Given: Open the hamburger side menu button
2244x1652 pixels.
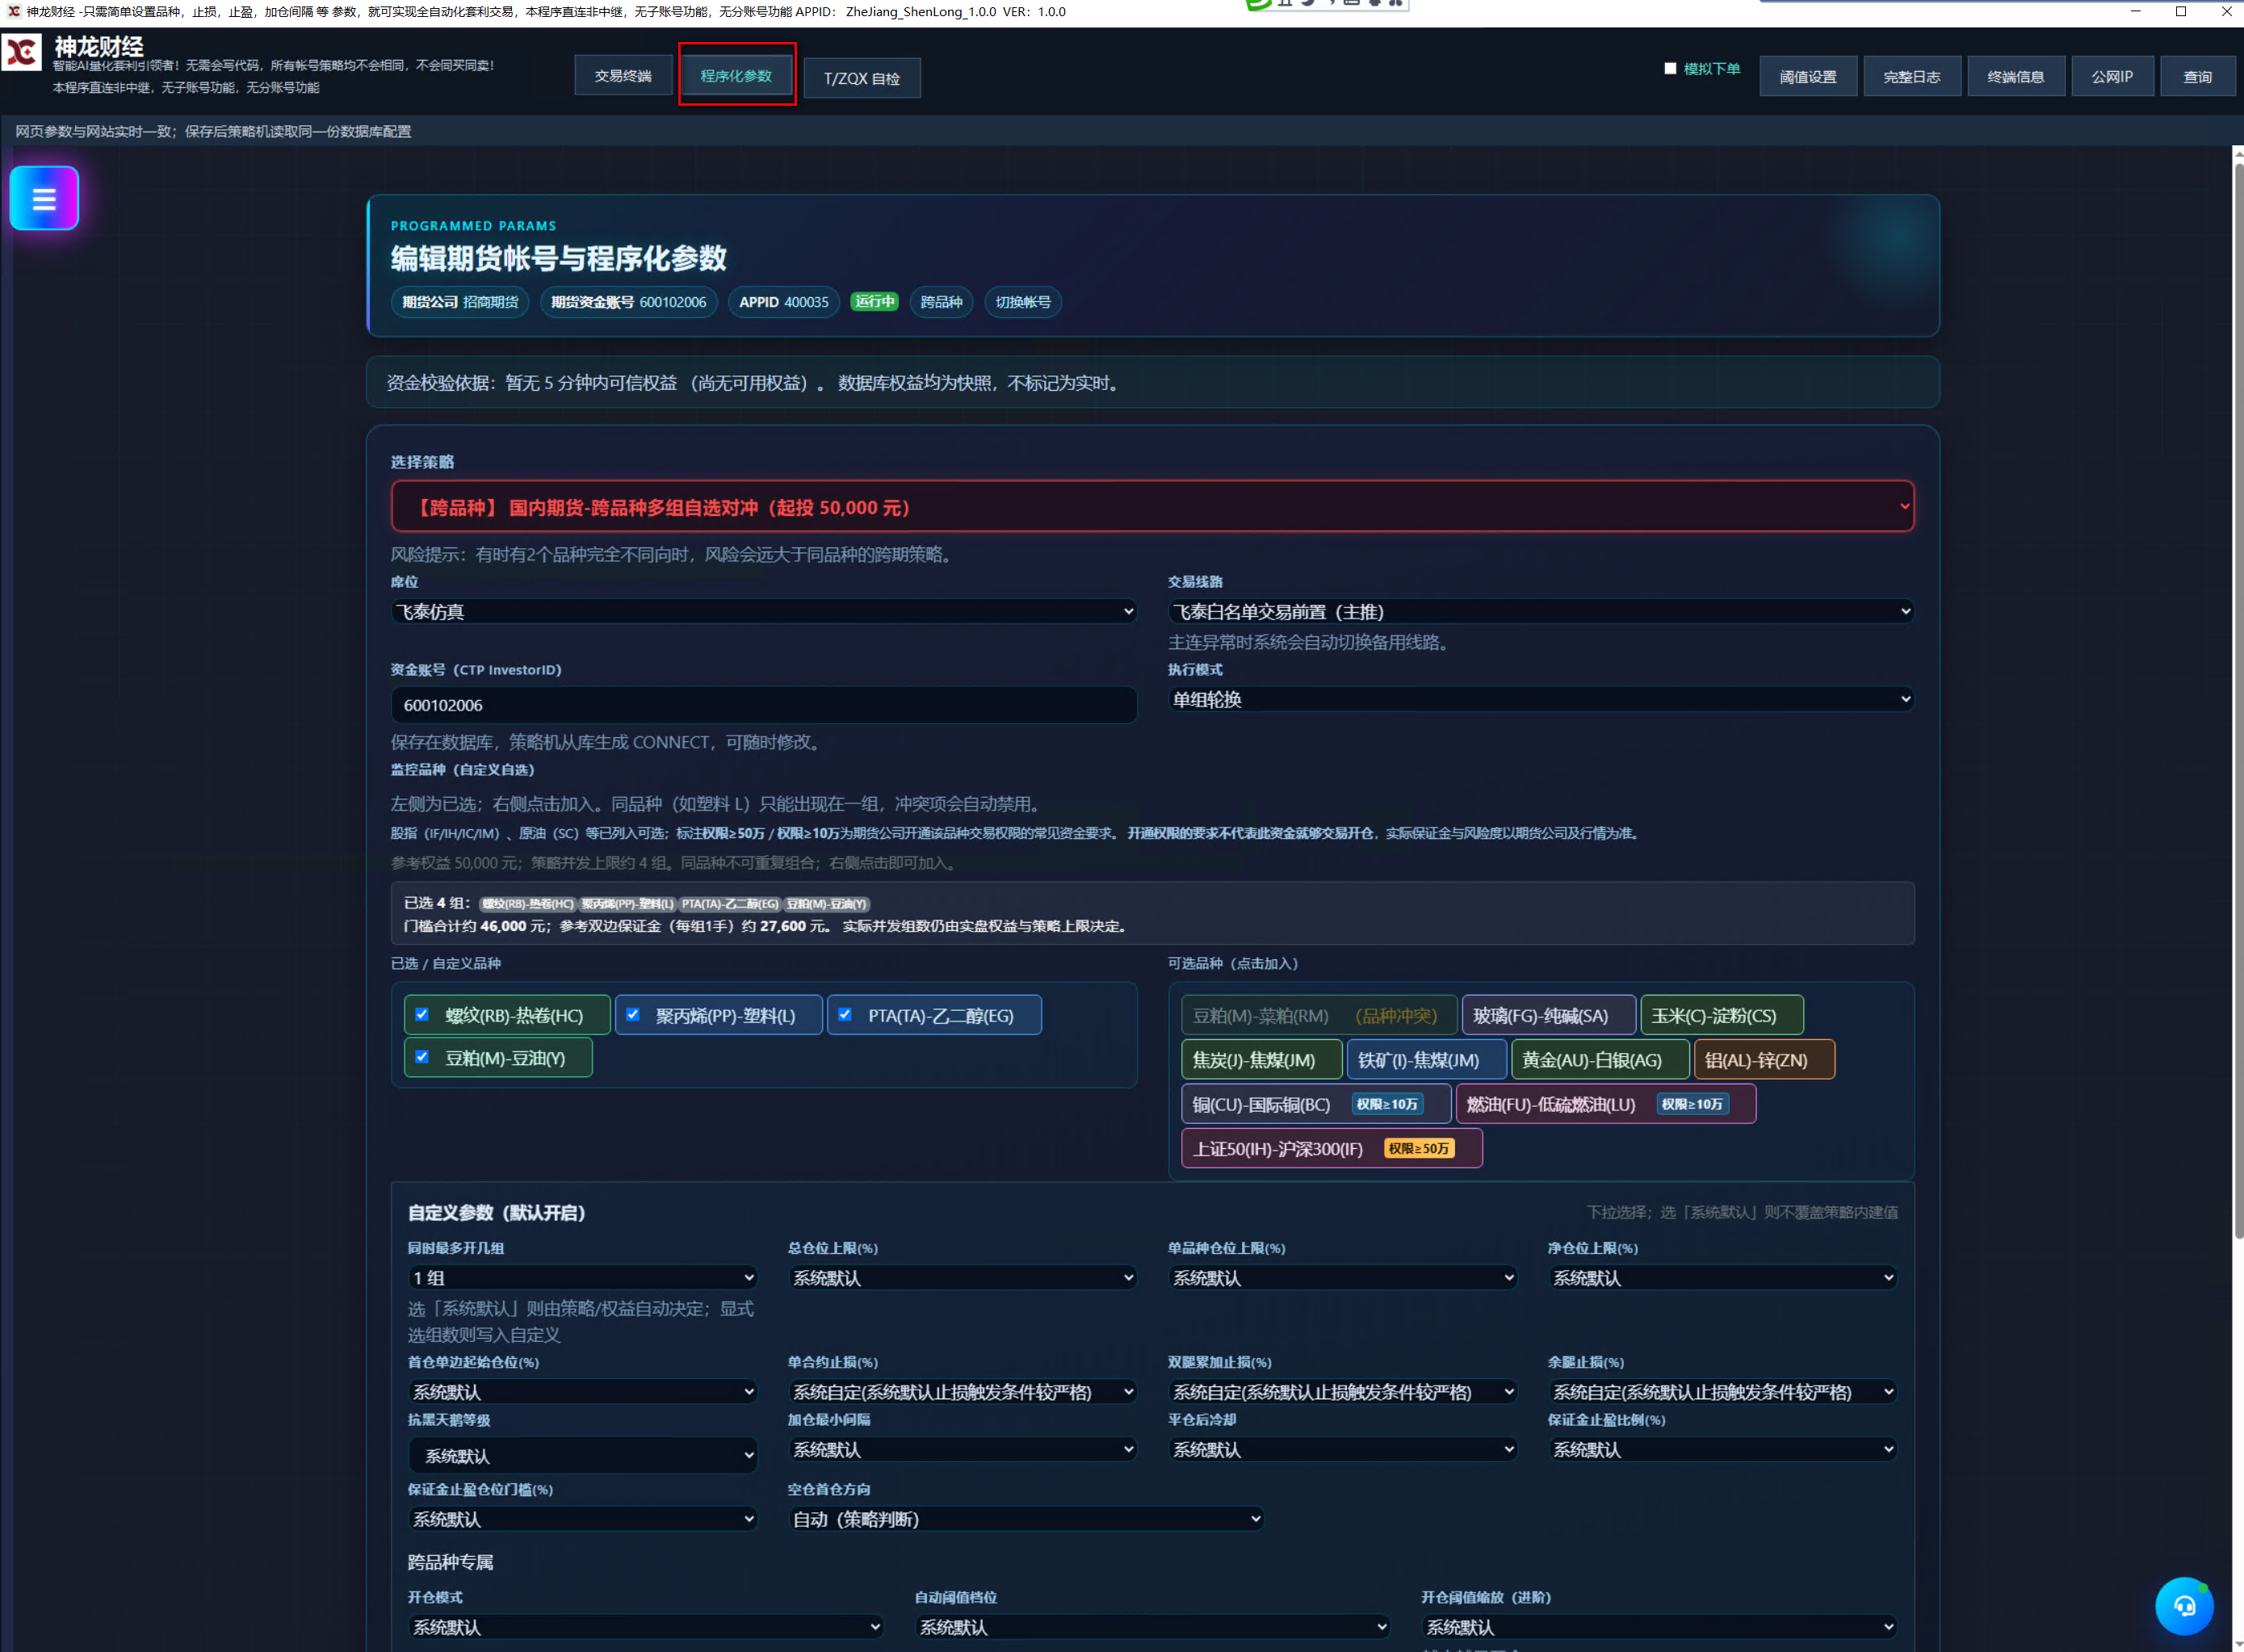Looking at the screenshot, I should [44, 198].
